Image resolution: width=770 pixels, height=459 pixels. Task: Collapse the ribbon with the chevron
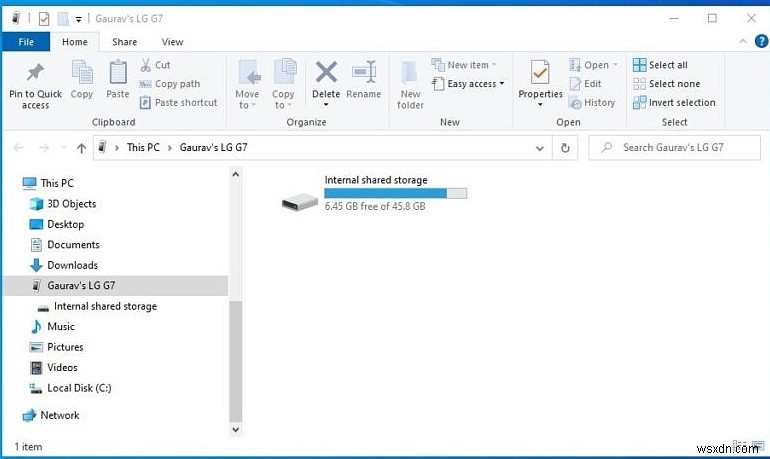(742, 42)
